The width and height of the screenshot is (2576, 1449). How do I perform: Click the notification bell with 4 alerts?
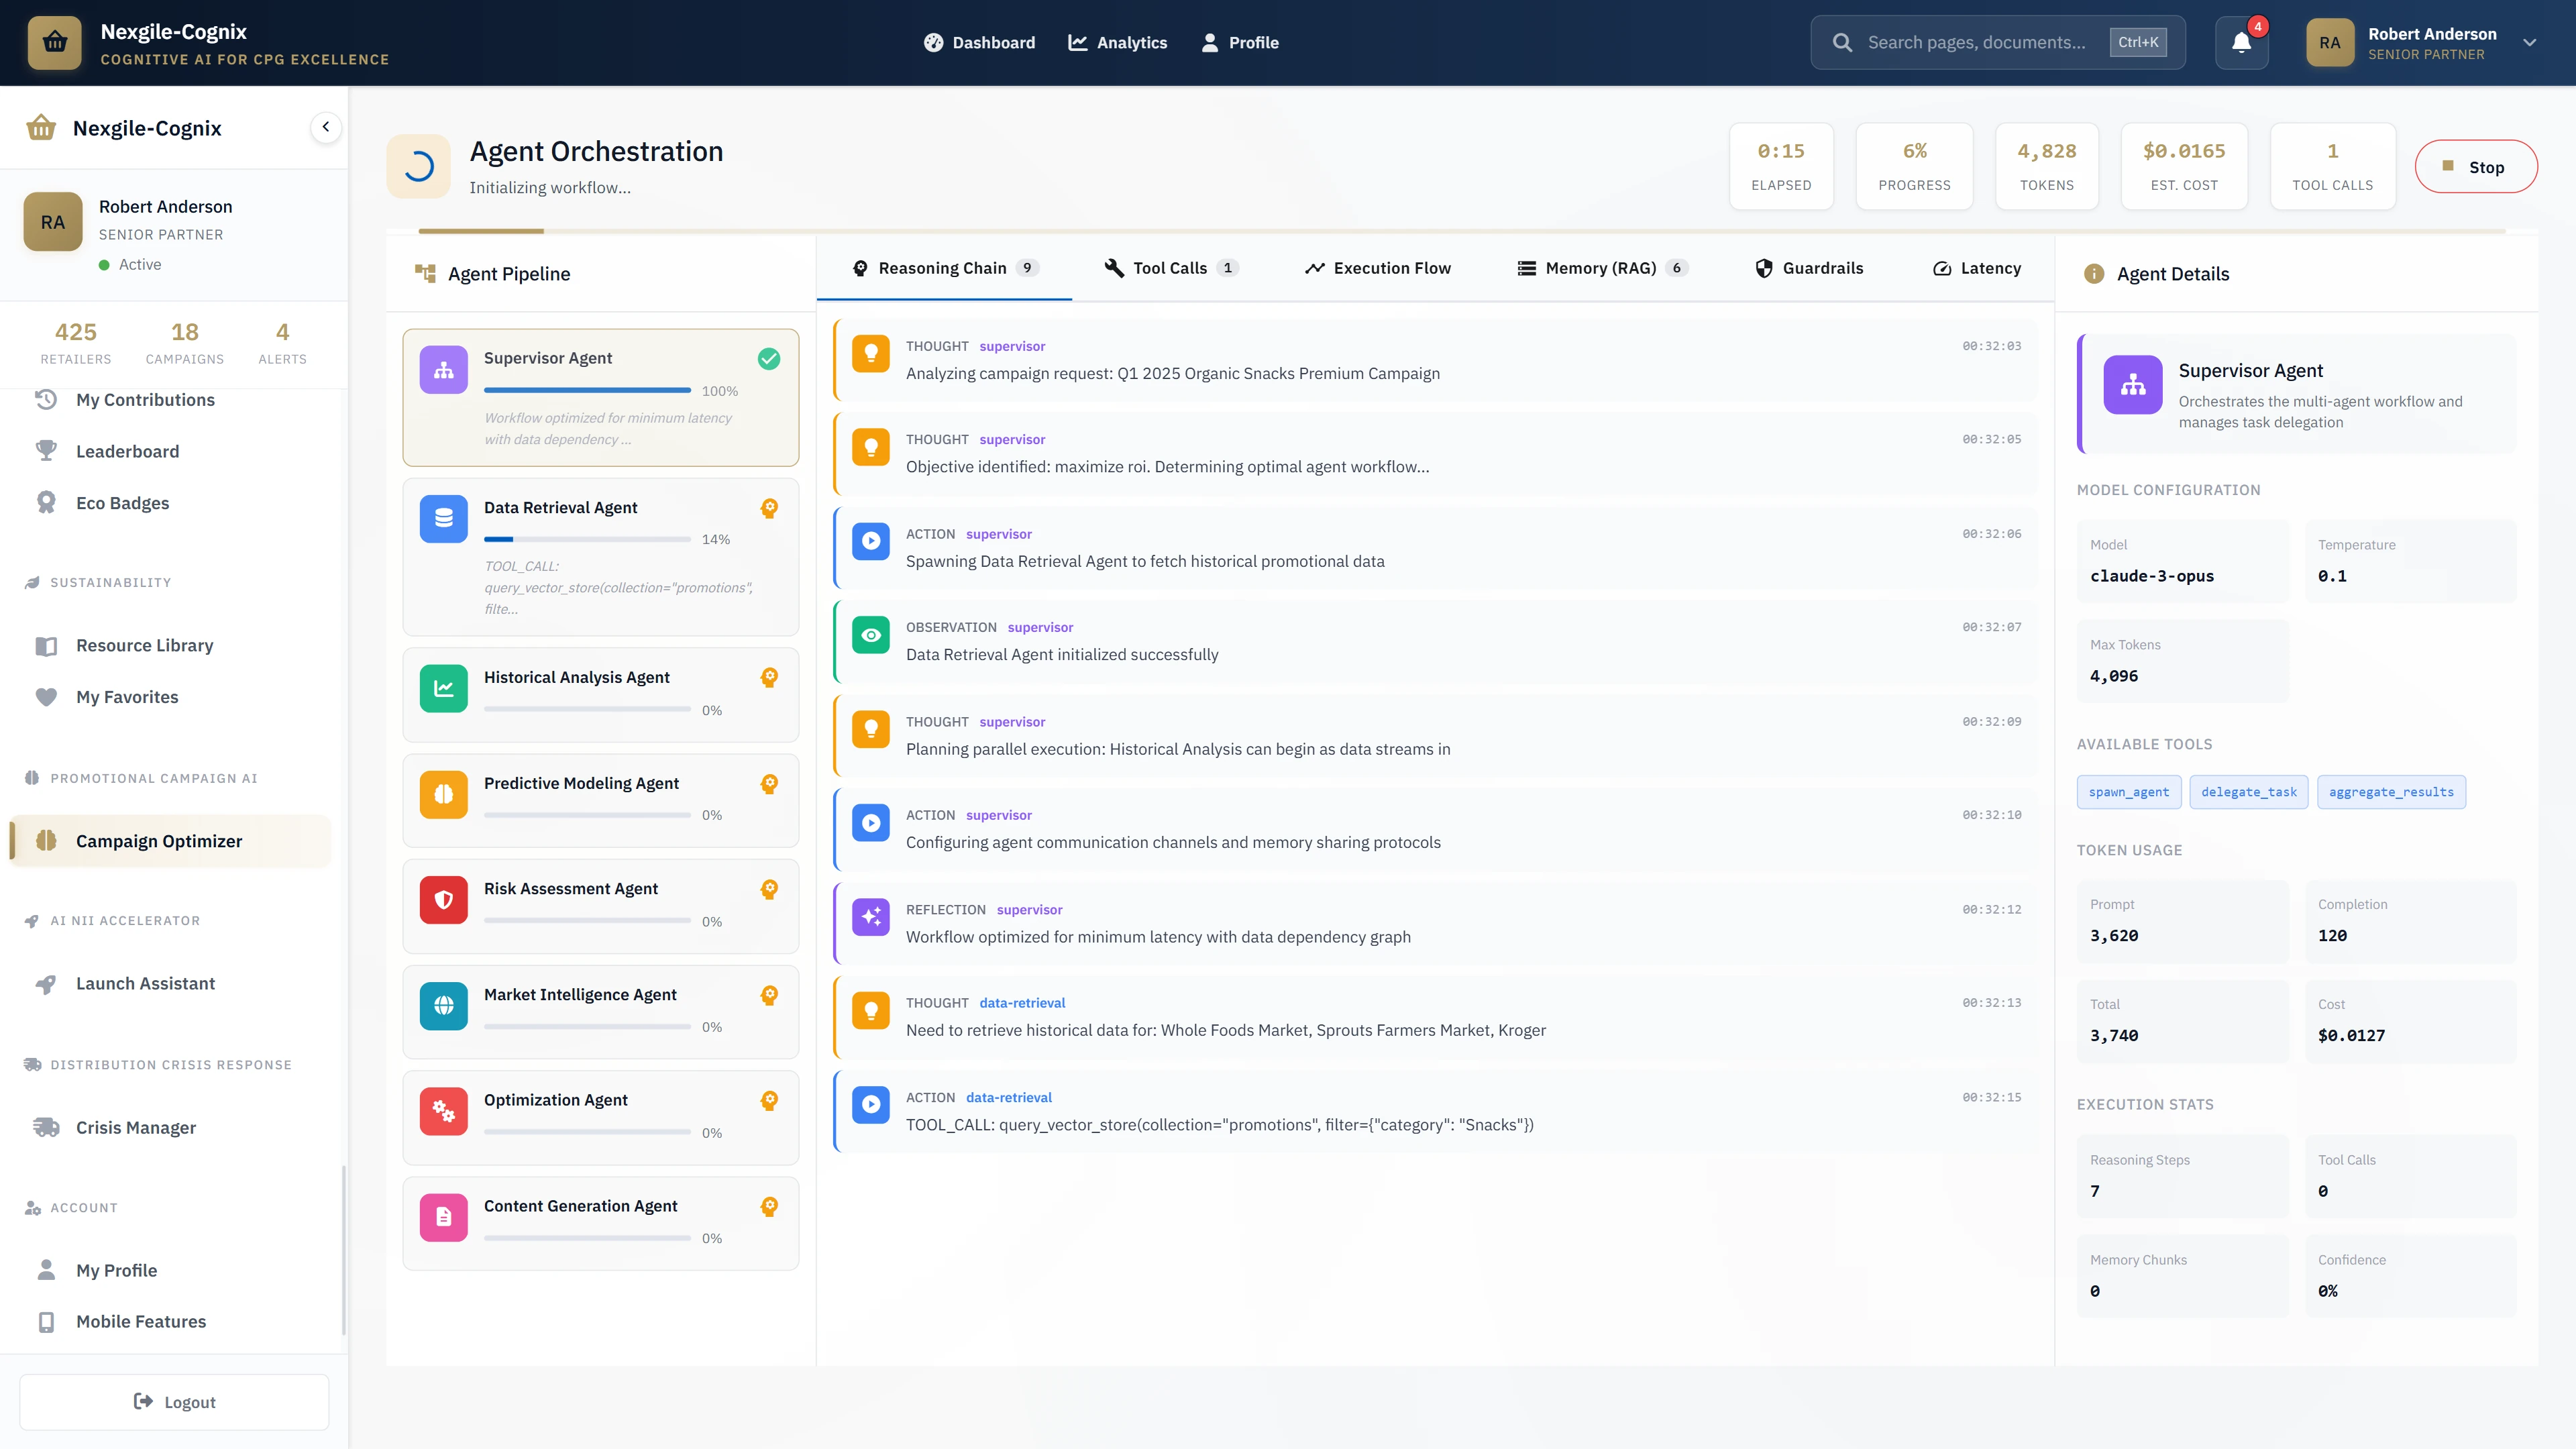click(2241, 42)
